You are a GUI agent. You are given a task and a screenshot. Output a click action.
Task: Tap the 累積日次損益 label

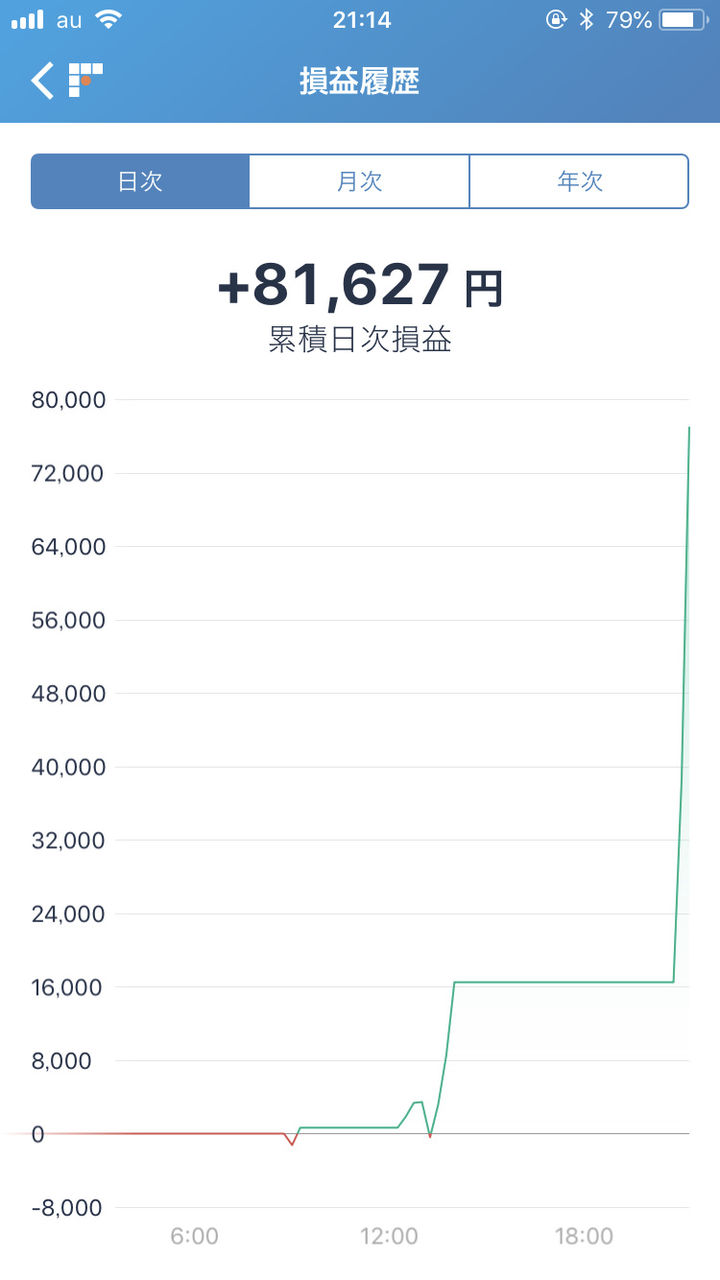coord(360,340)
